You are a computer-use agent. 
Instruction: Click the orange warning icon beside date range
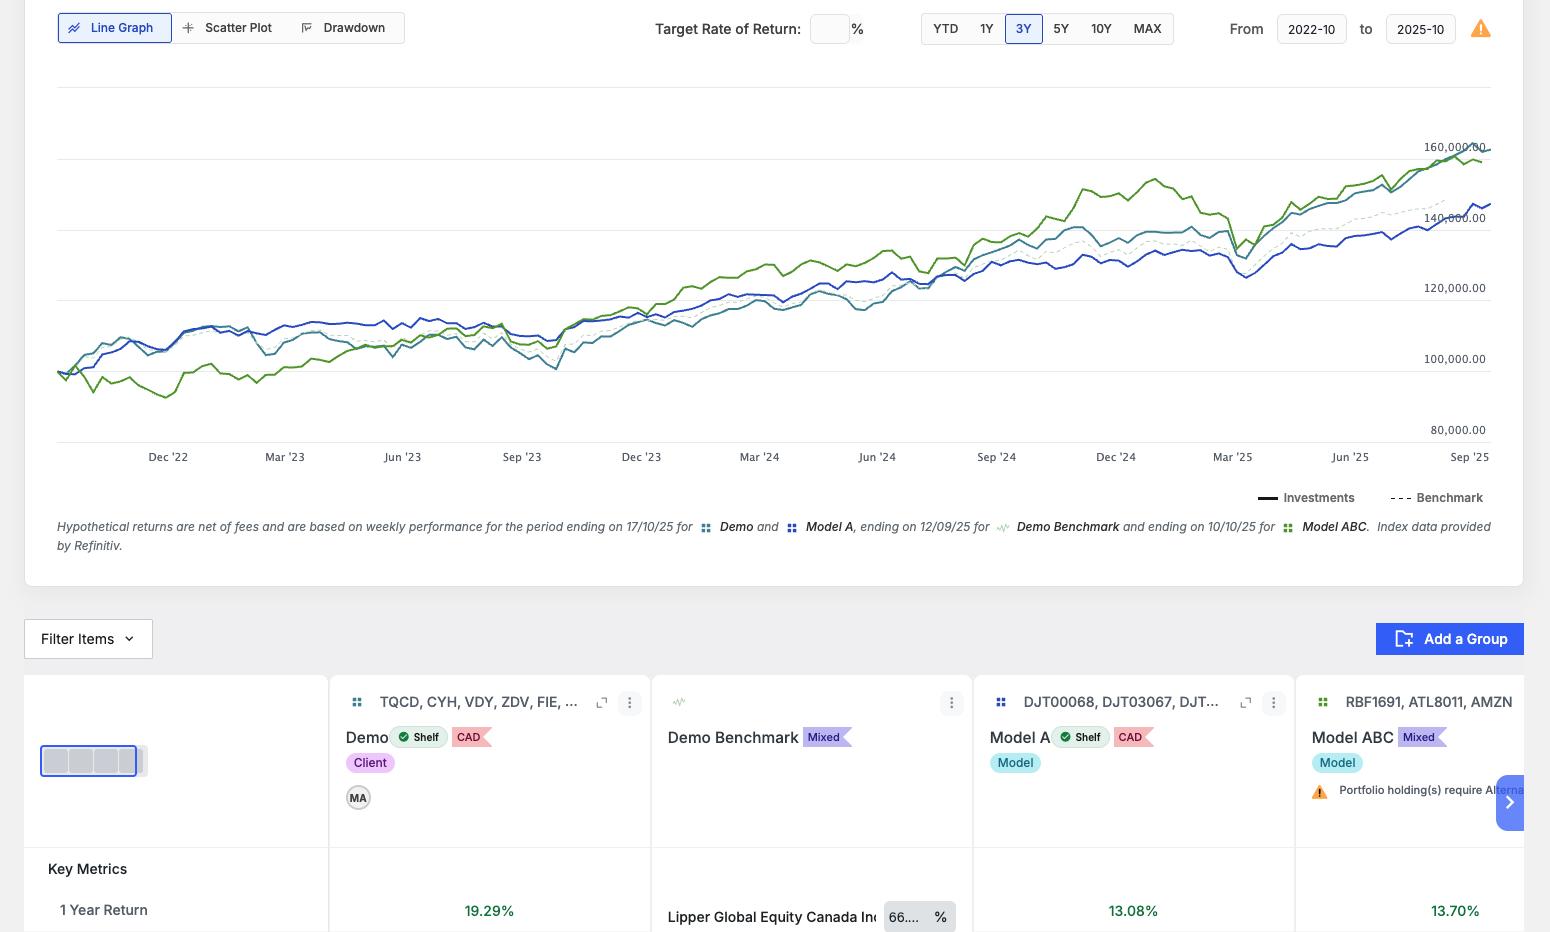tap(1481, 29)
